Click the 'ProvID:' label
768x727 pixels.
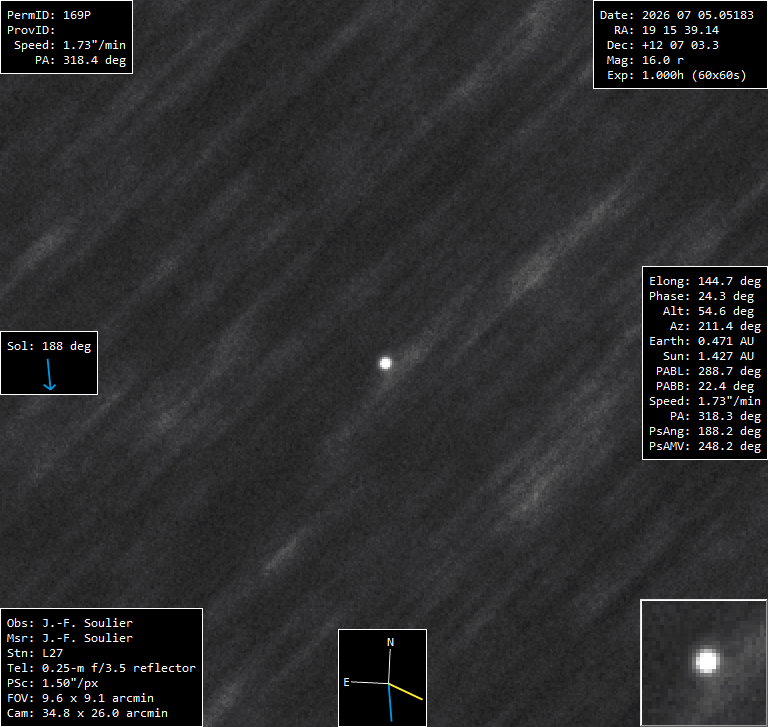click(31, 30)
